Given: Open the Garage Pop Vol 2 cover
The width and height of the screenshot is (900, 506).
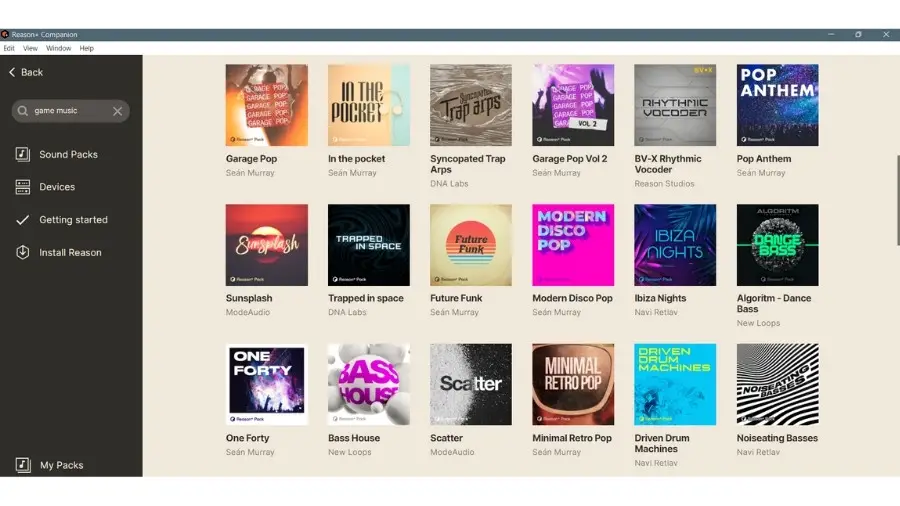Looking at the screenshot, I should click(573, 105).
